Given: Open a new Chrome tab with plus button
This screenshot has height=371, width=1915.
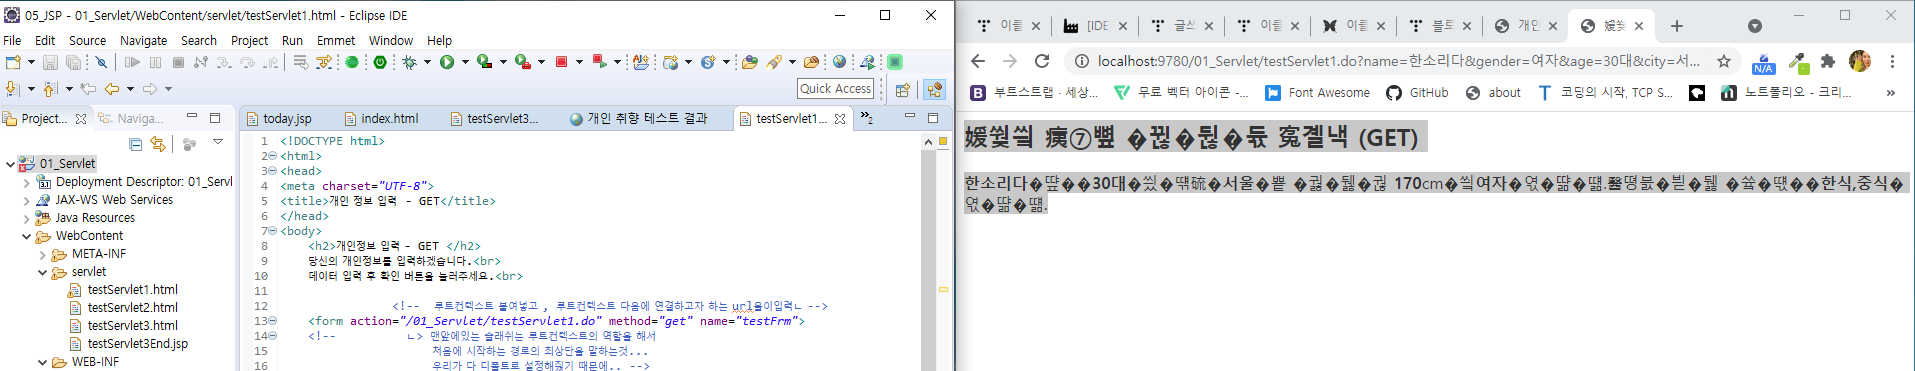Looking at the screenshot, I should [1677, 26].
